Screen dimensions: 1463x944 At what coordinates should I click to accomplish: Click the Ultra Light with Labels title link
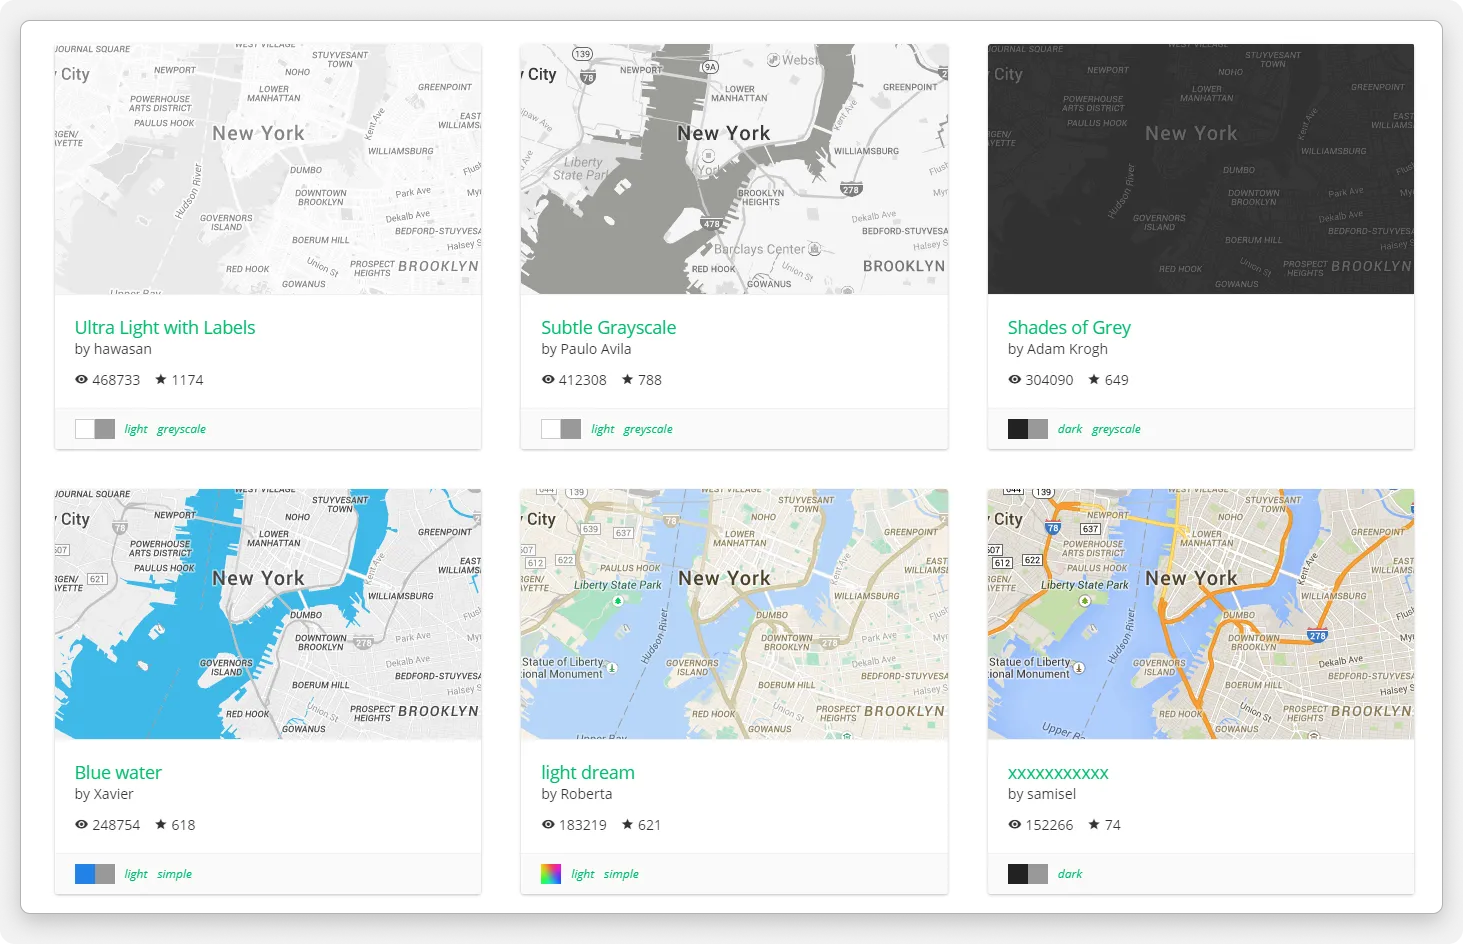(165, 328)
